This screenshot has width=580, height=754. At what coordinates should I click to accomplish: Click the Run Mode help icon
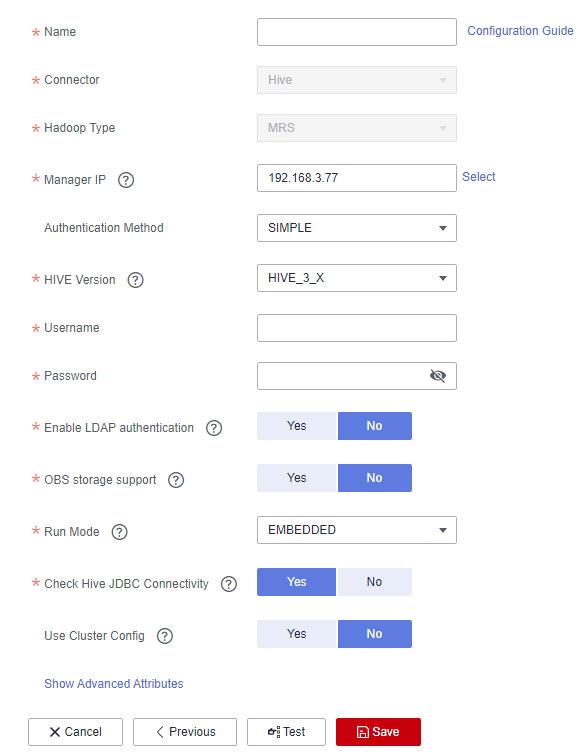(x=119, y=532)
